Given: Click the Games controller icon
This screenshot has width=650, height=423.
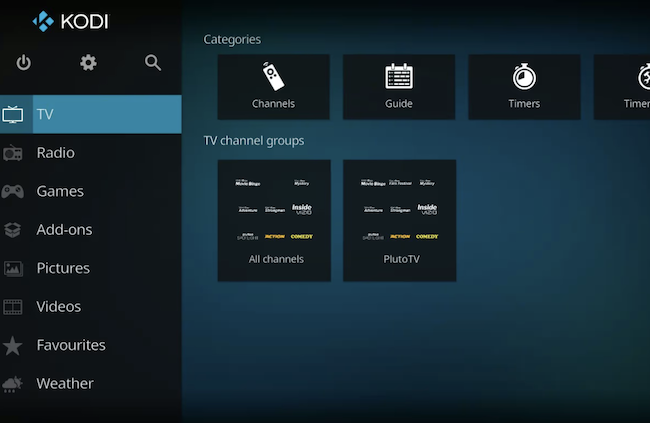Looking at the screenshot, I should (x=13, y=191).
